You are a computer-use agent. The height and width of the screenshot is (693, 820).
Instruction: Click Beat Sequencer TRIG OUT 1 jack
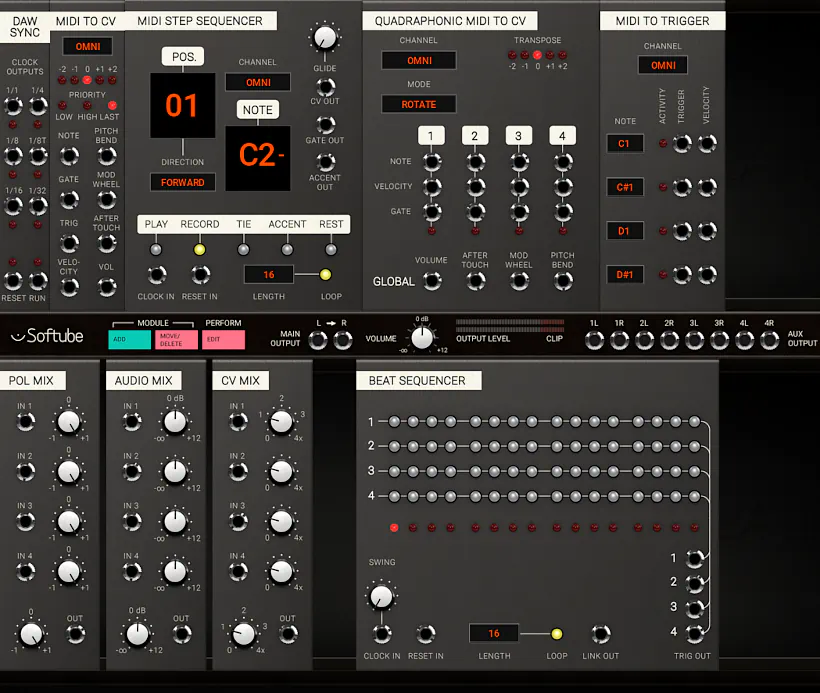coord(694,559)
